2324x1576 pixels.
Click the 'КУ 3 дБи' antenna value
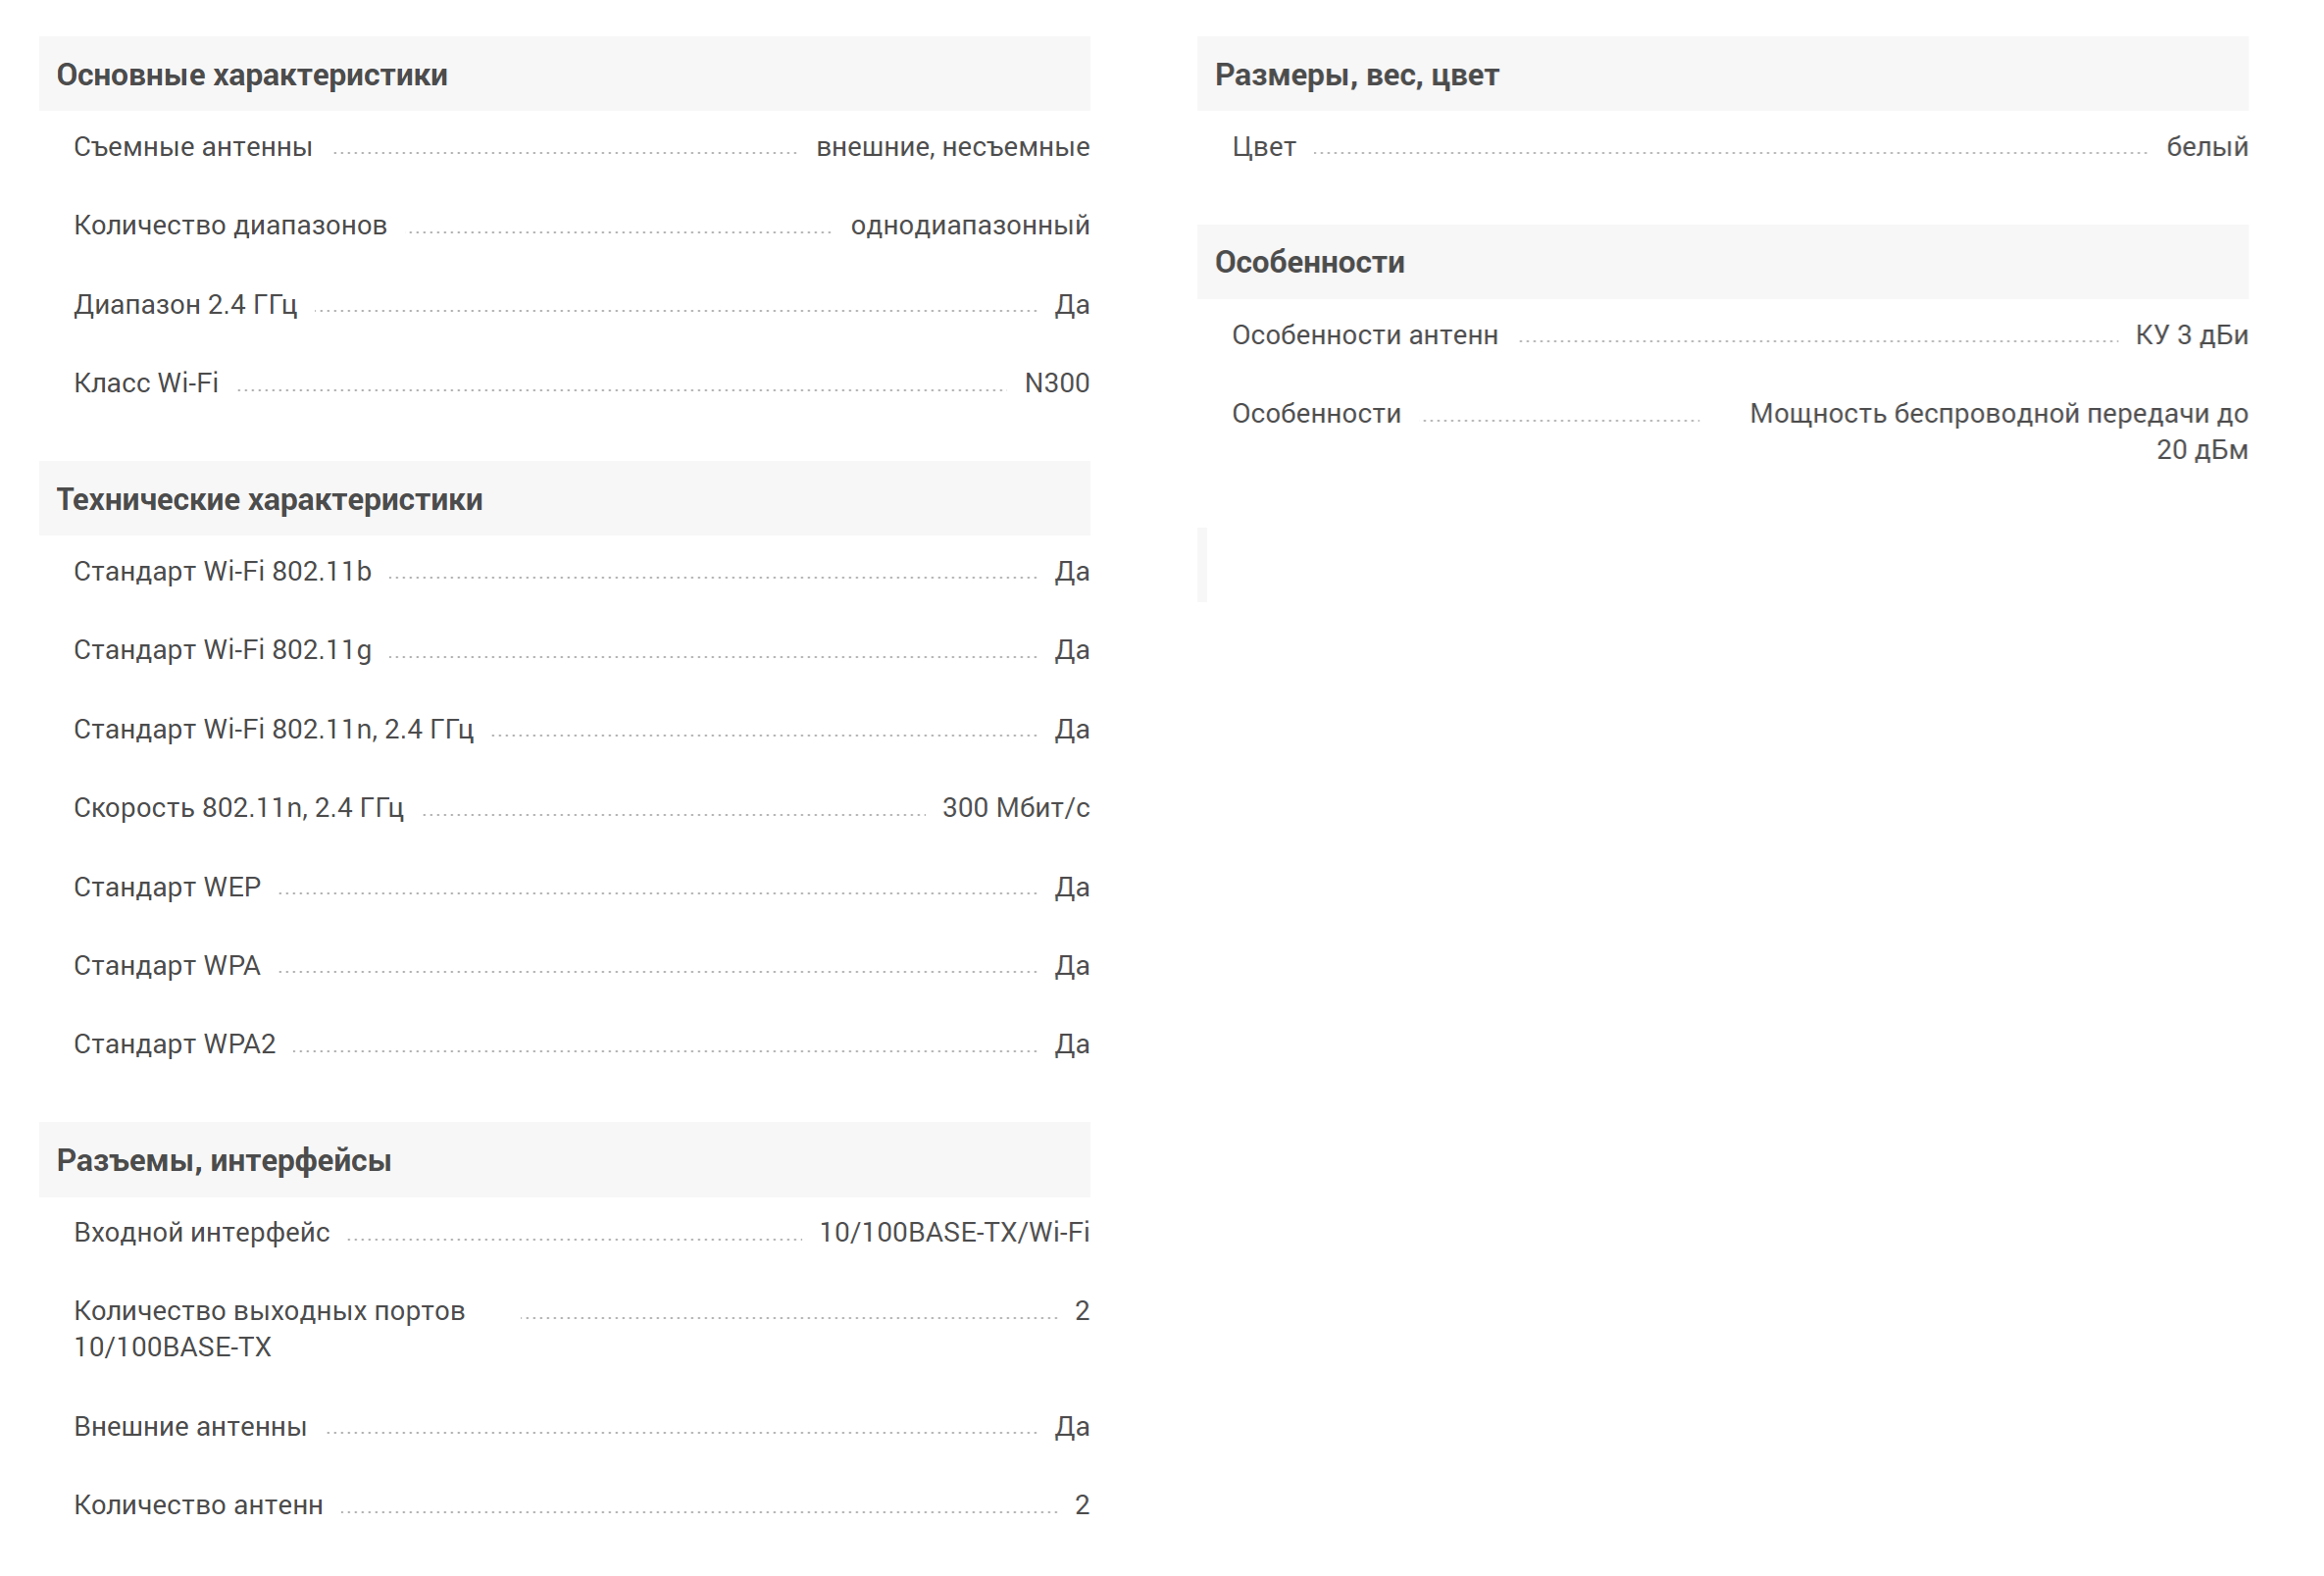tap(2191, 335)
